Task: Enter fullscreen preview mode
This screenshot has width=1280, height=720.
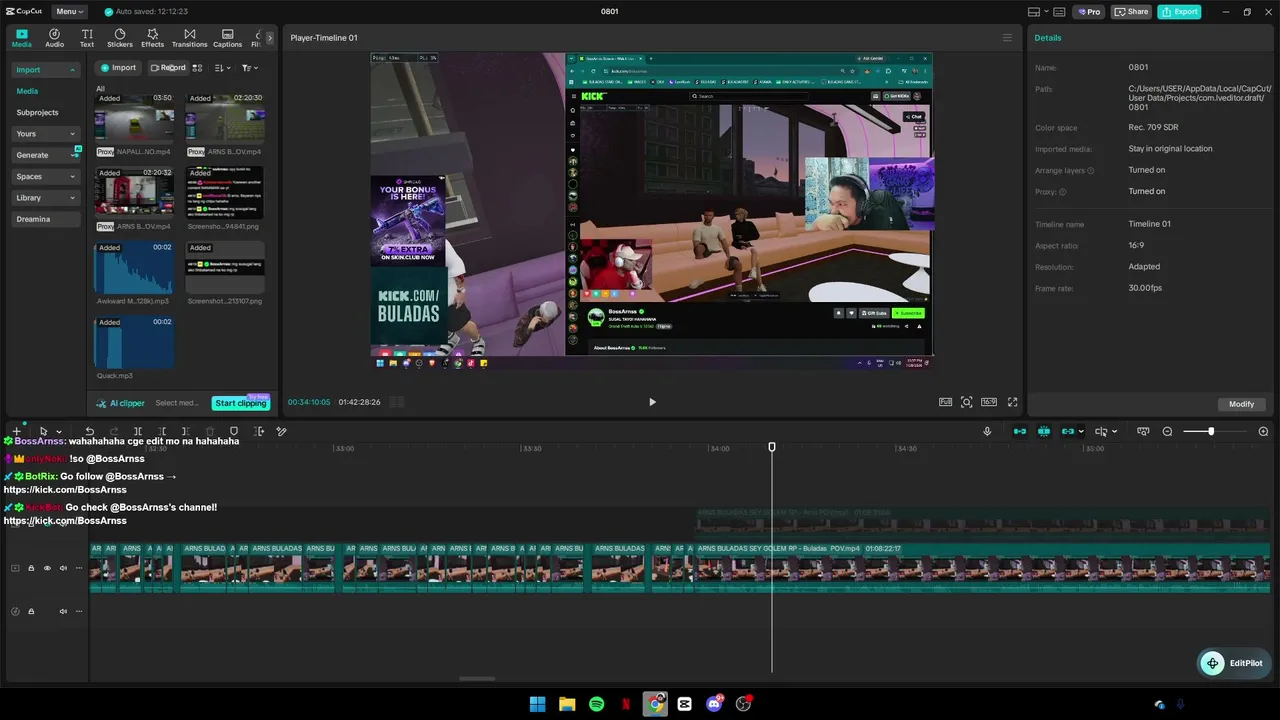Action: point(1012,402)
